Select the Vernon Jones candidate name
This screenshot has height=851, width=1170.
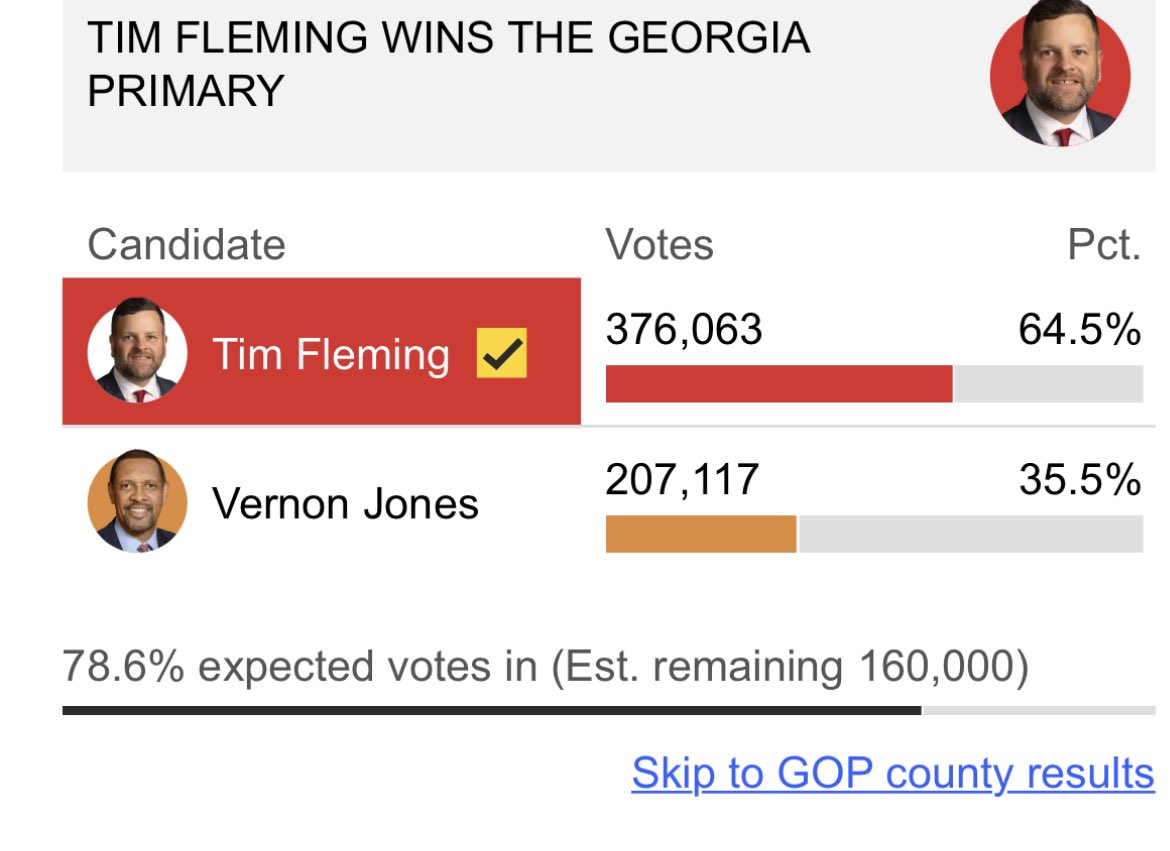[345, 503]
